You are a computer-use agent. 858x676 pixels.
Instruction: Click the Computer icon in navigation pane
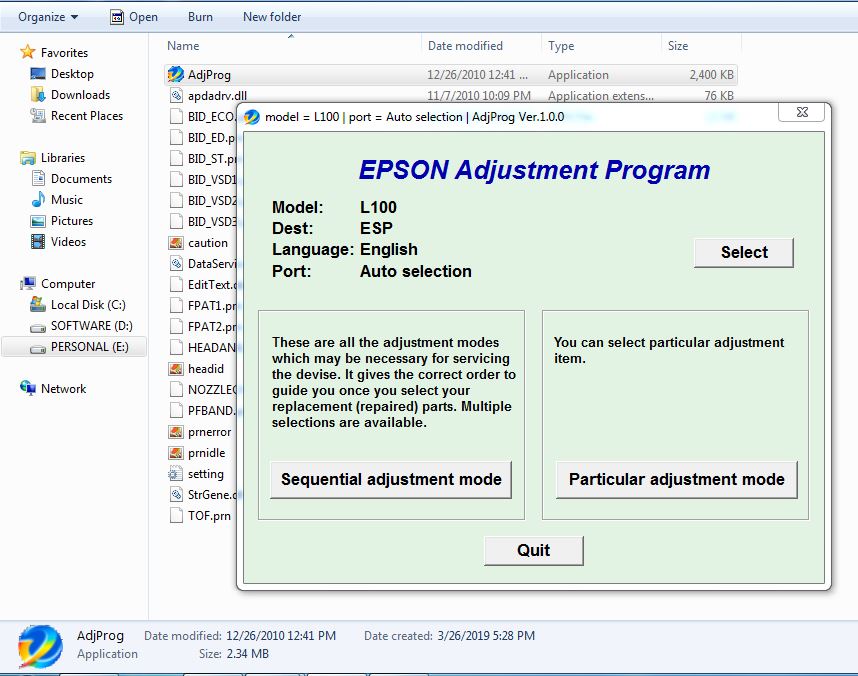click(28, 284)
